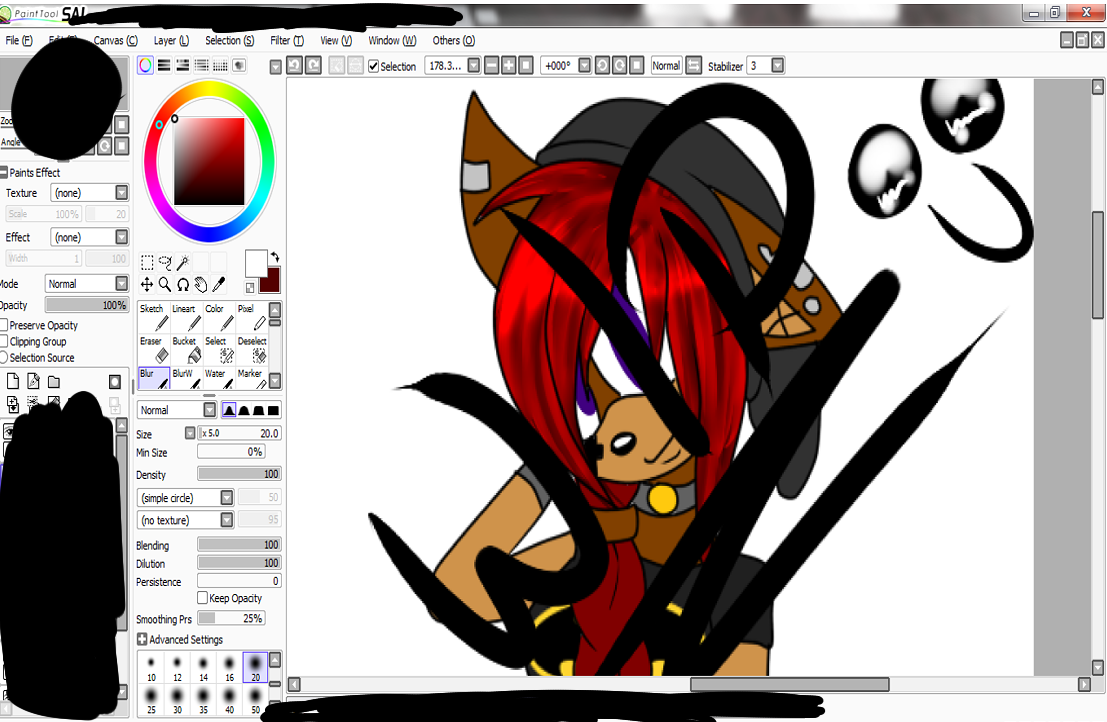
Task: Open the Filter menu
Action: coord(287,41)
